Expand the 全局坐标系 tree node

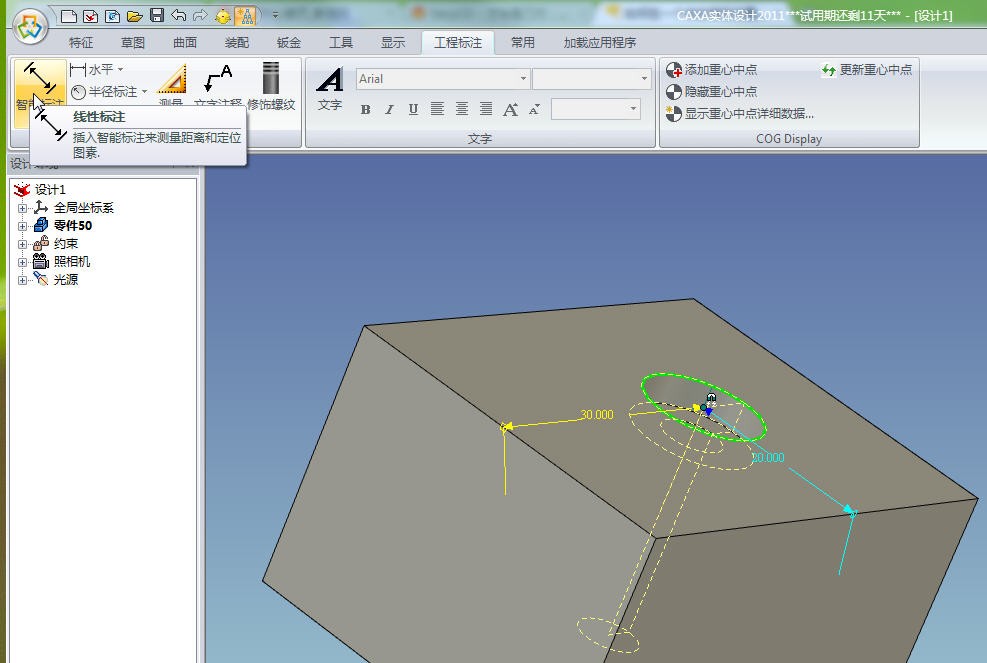coord(23,208)
